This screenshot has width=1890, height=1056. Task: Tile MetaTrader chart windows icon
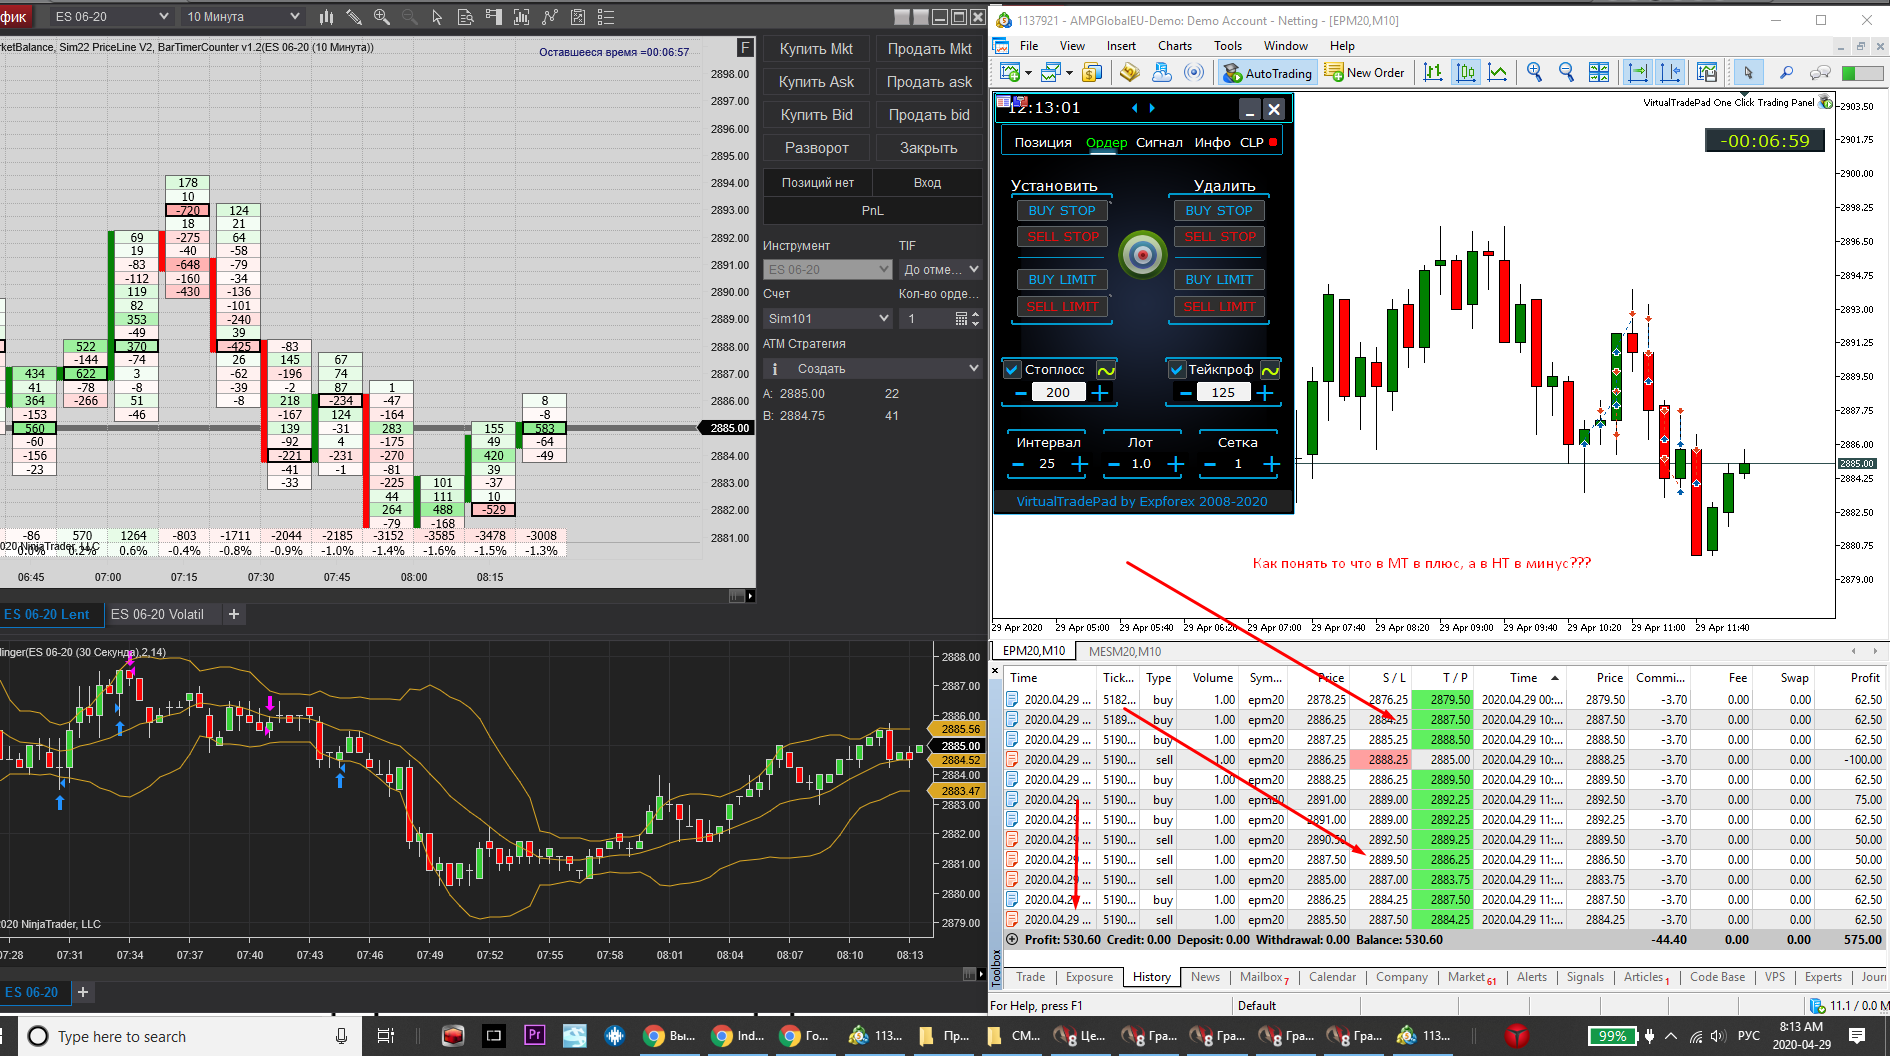tap(1599, 72)
